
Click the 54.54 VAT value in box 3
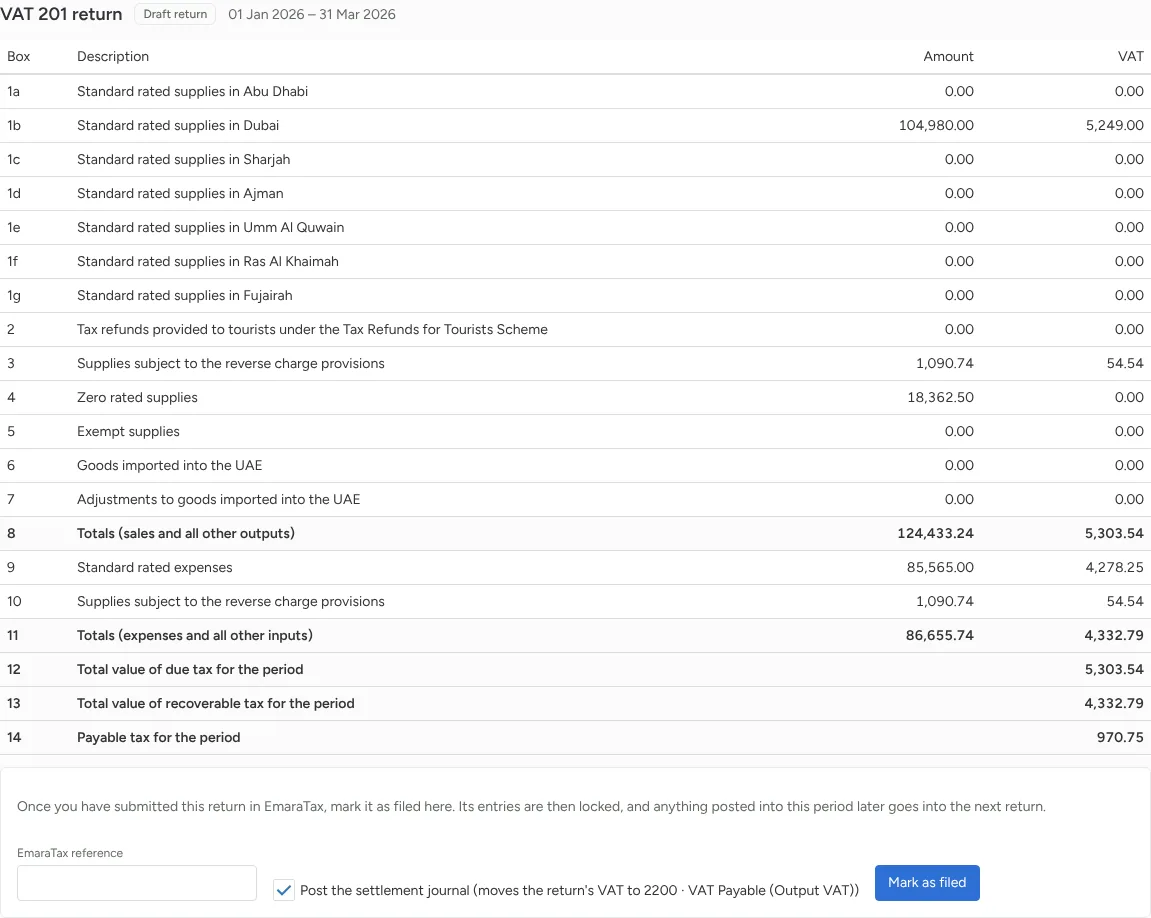coord(1125,363)
